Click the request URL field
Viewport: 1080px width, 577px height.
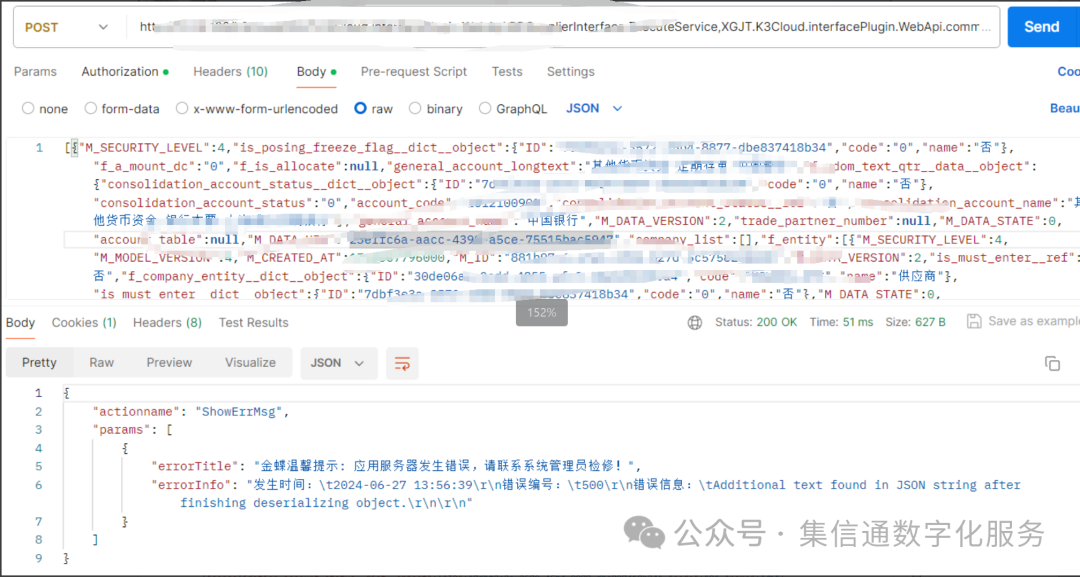[563, 27]
